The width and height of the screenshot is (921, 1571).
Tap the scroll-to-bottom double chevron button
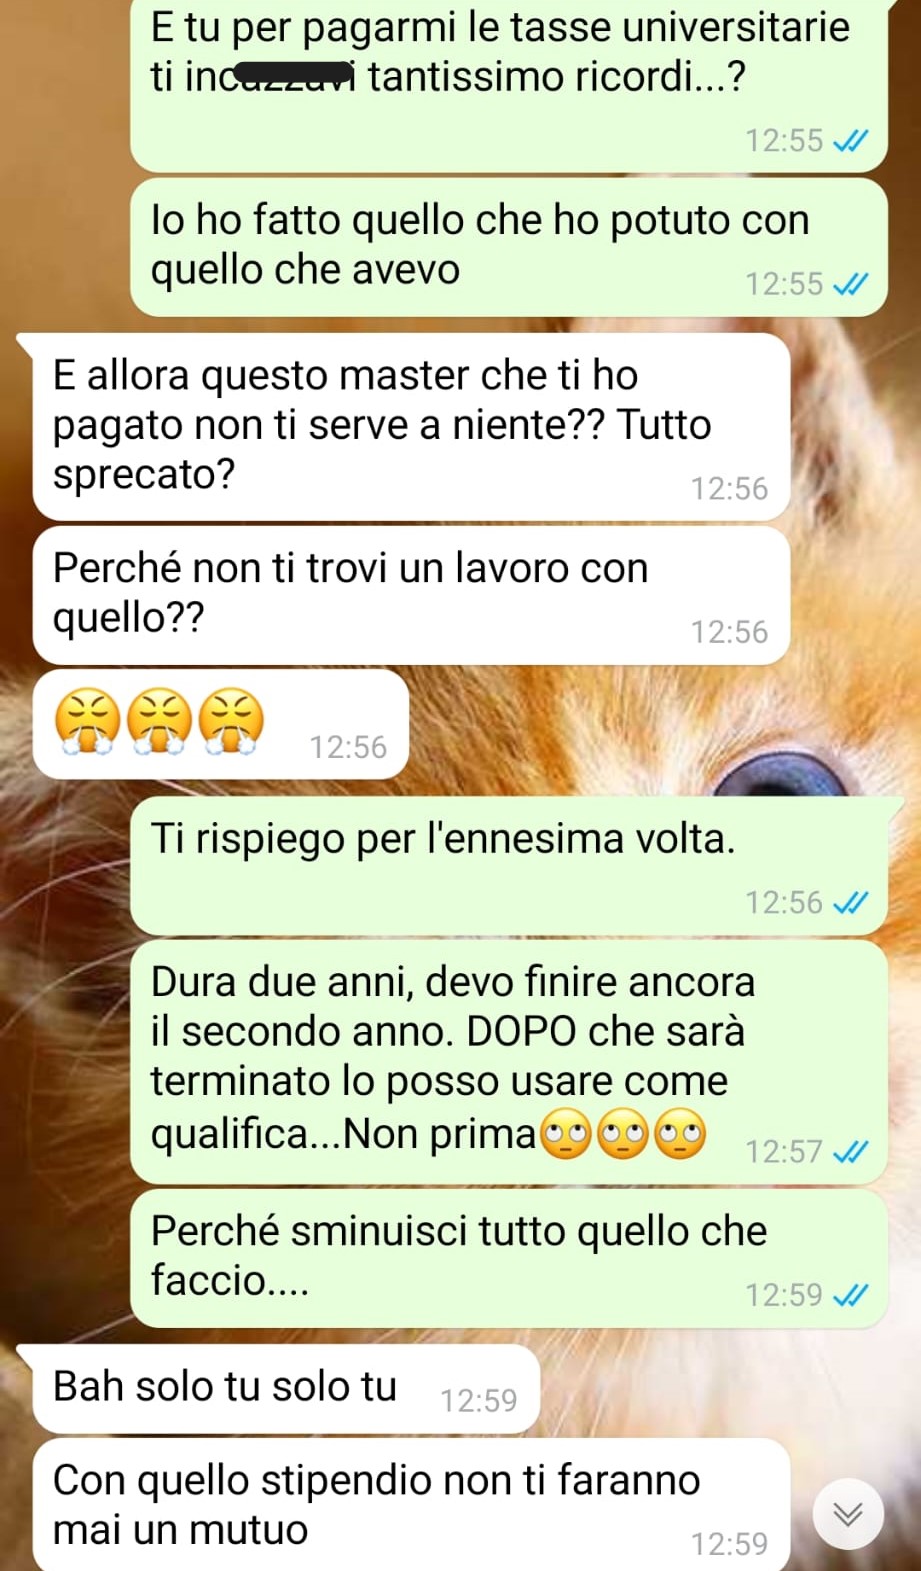(x=848, y=1513)
